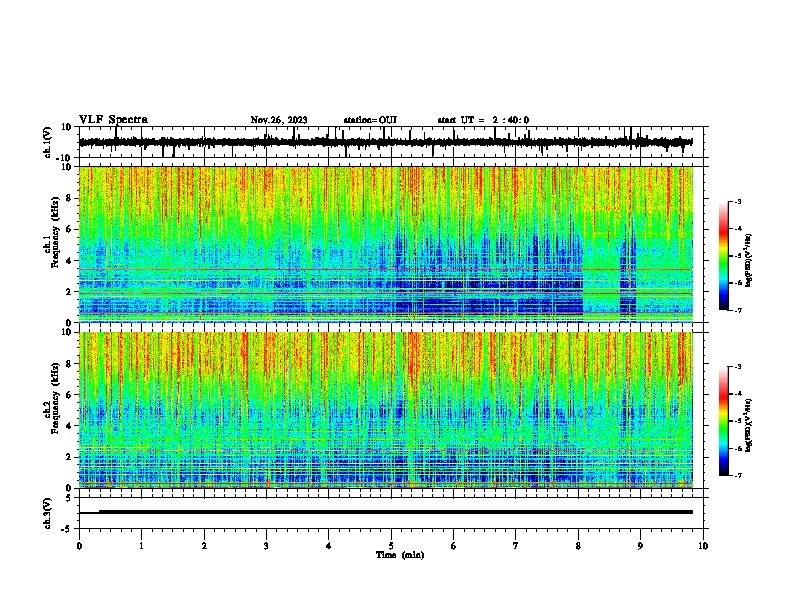This screenshot has width=792, height=612.
Task: Click the ch.1 colorbar "log(PSD)(V²/Hz)" label
Action: pyautogui.click(x=748, y=261)
